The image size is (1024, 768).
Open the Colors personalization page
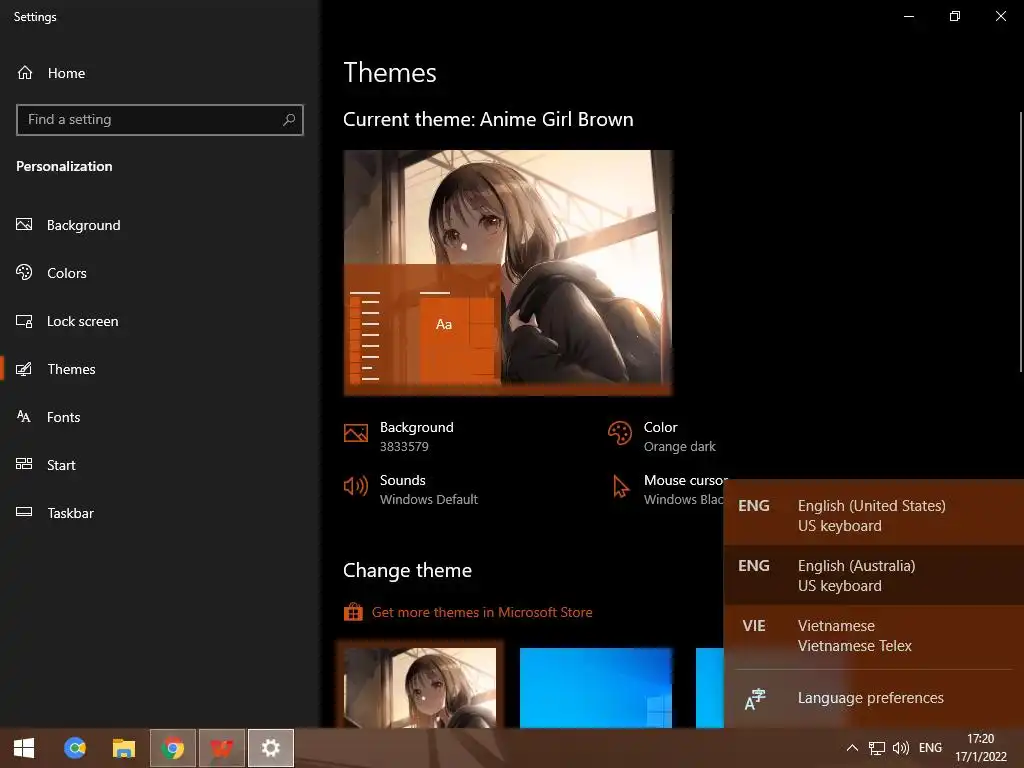(x=52, y=273)
